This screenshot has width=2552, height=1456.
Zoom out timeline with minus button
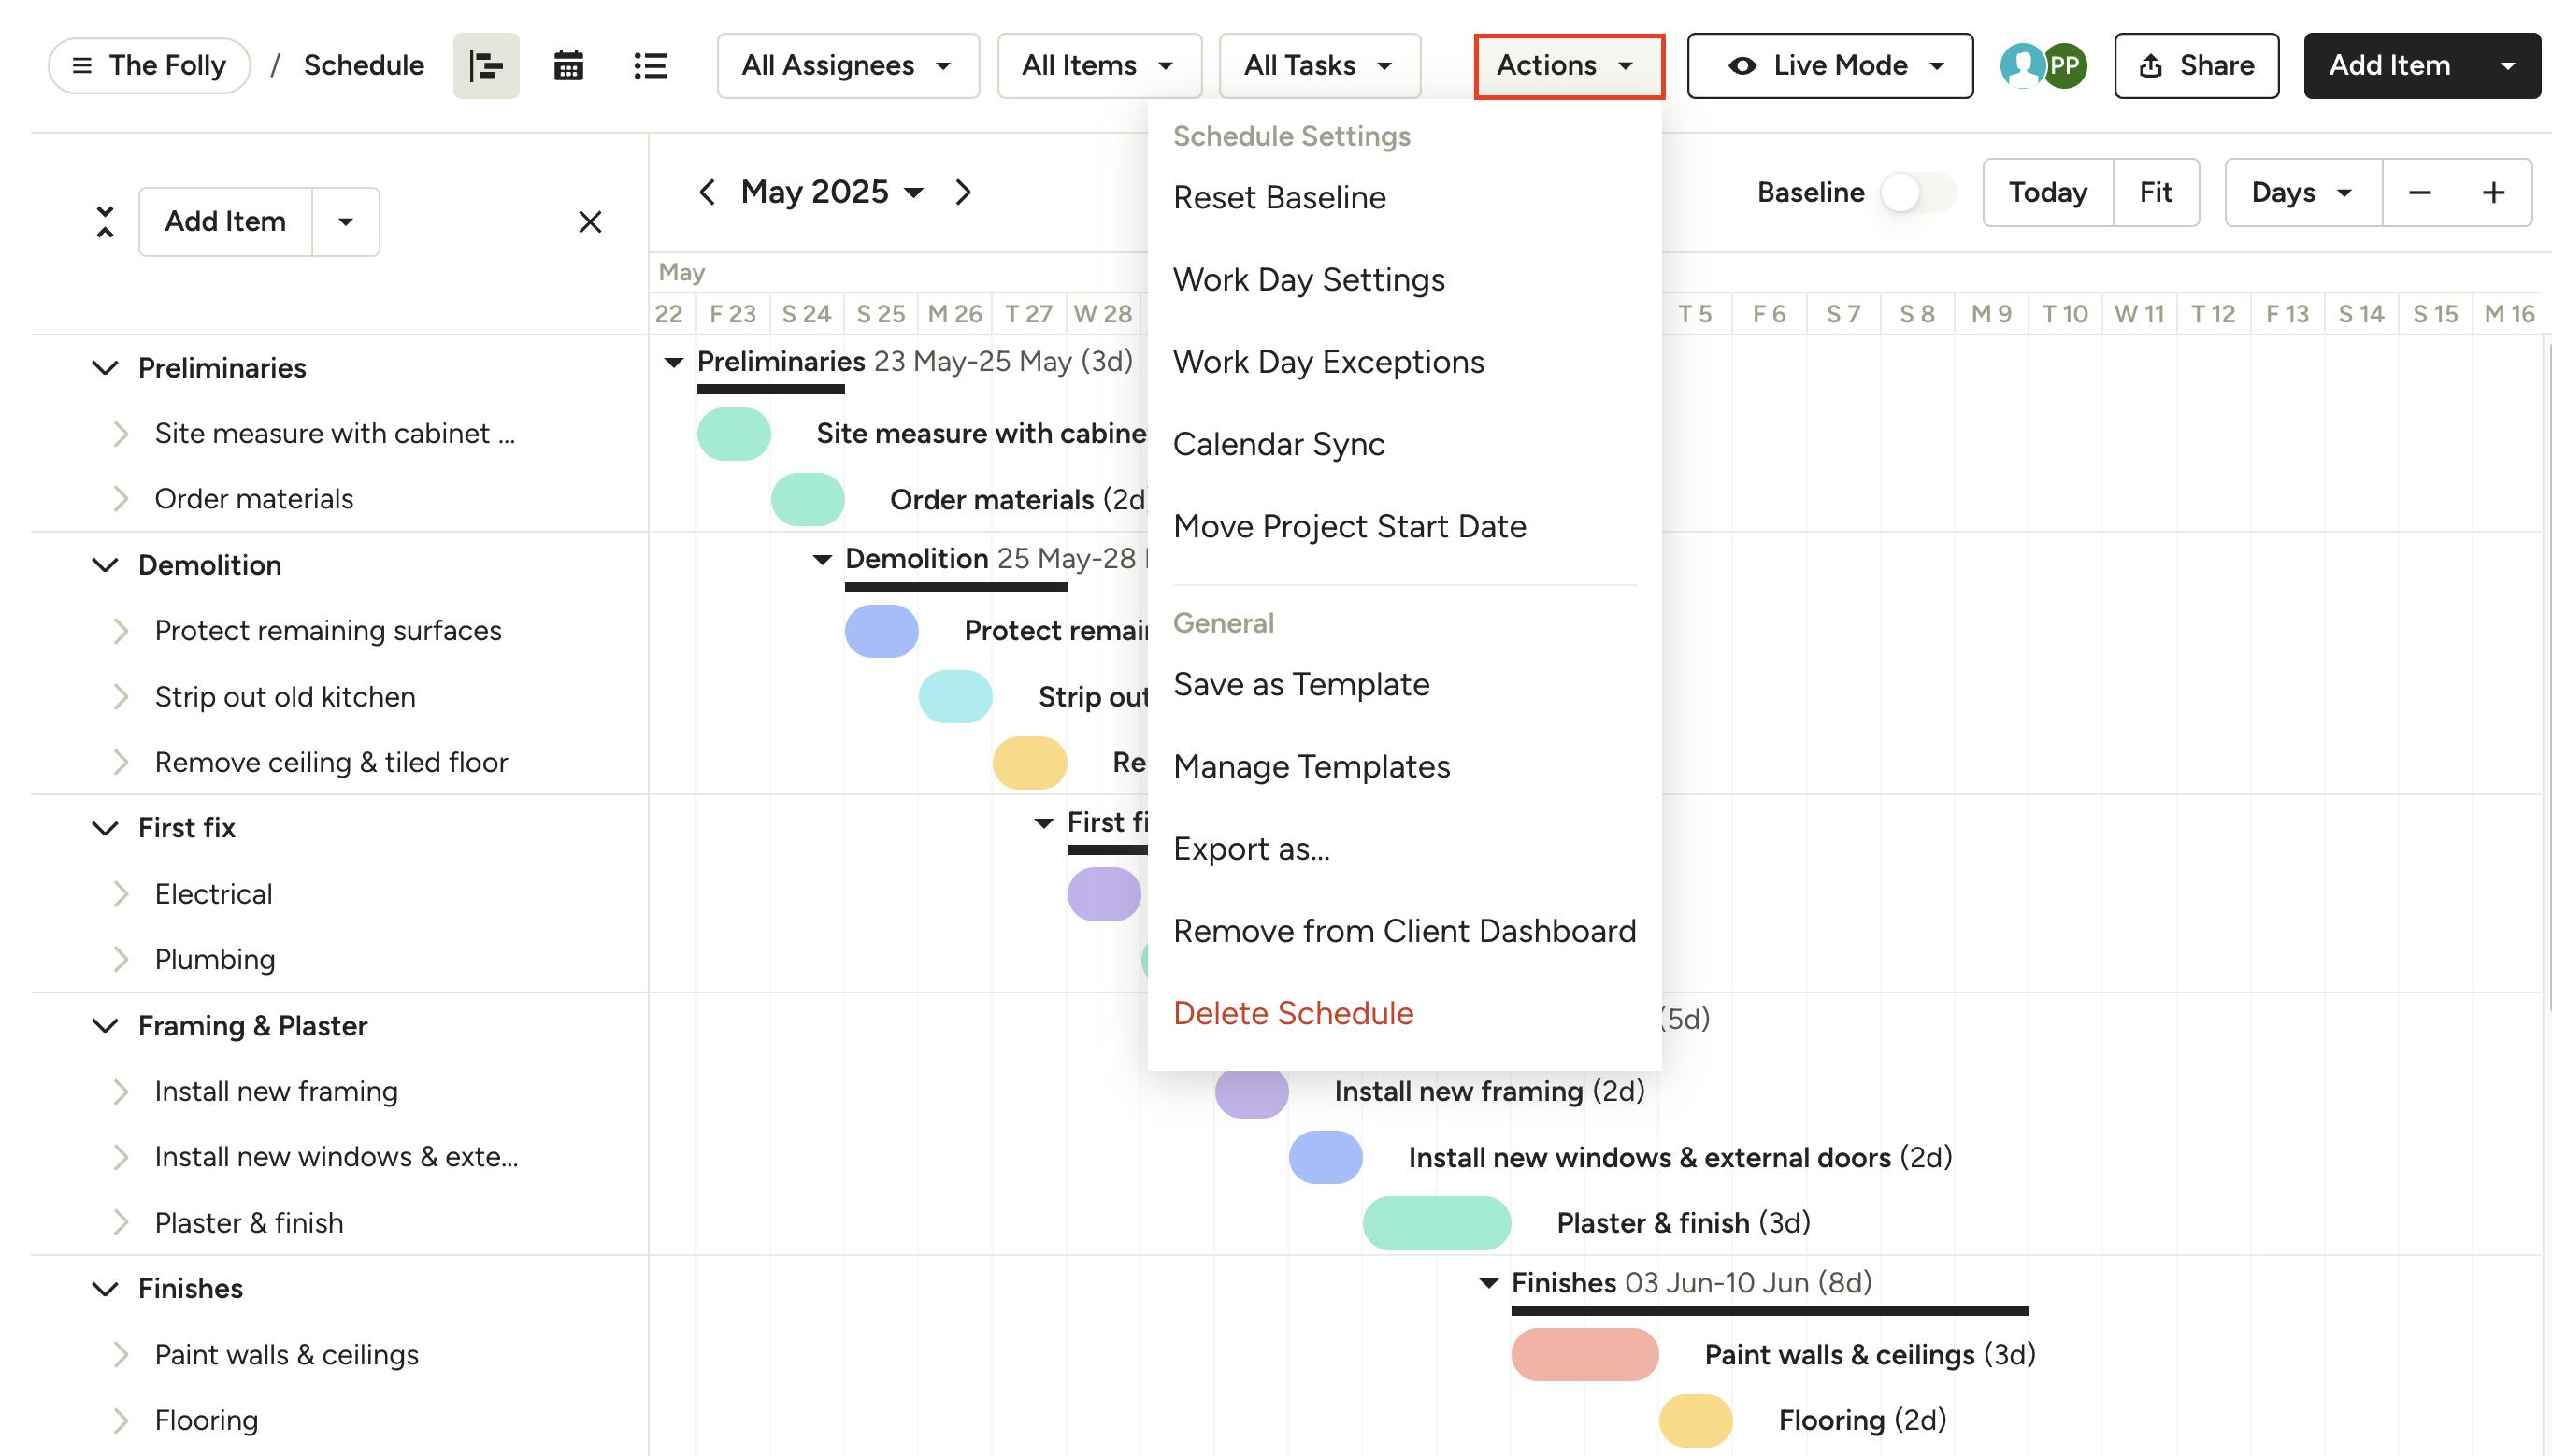tap(2419, 192)
